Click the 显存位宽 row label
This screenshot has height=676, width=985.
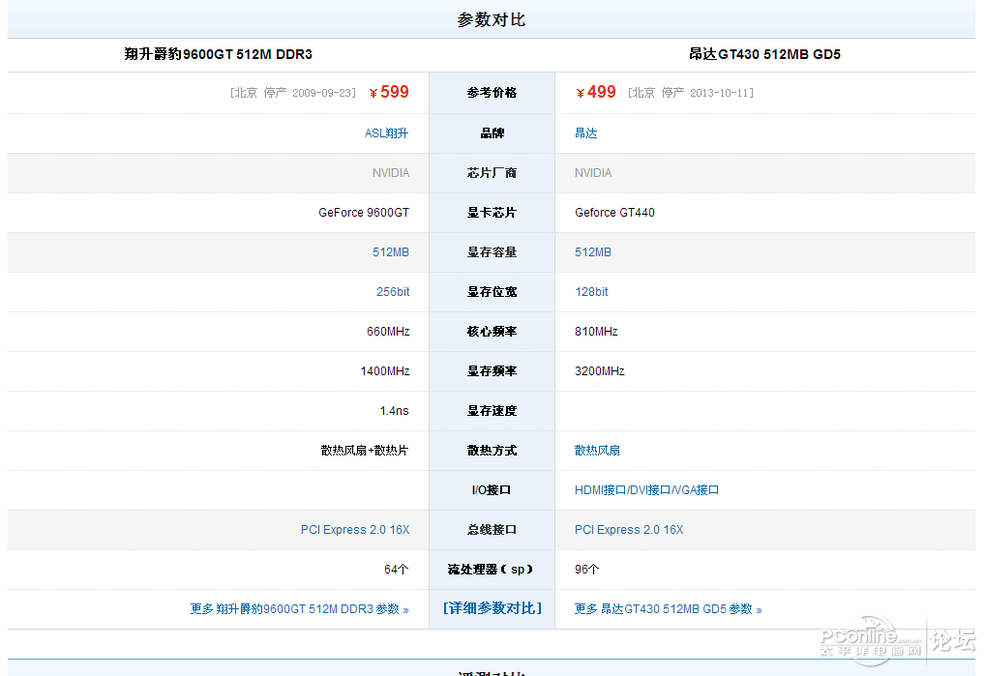[x=492, y=292]
